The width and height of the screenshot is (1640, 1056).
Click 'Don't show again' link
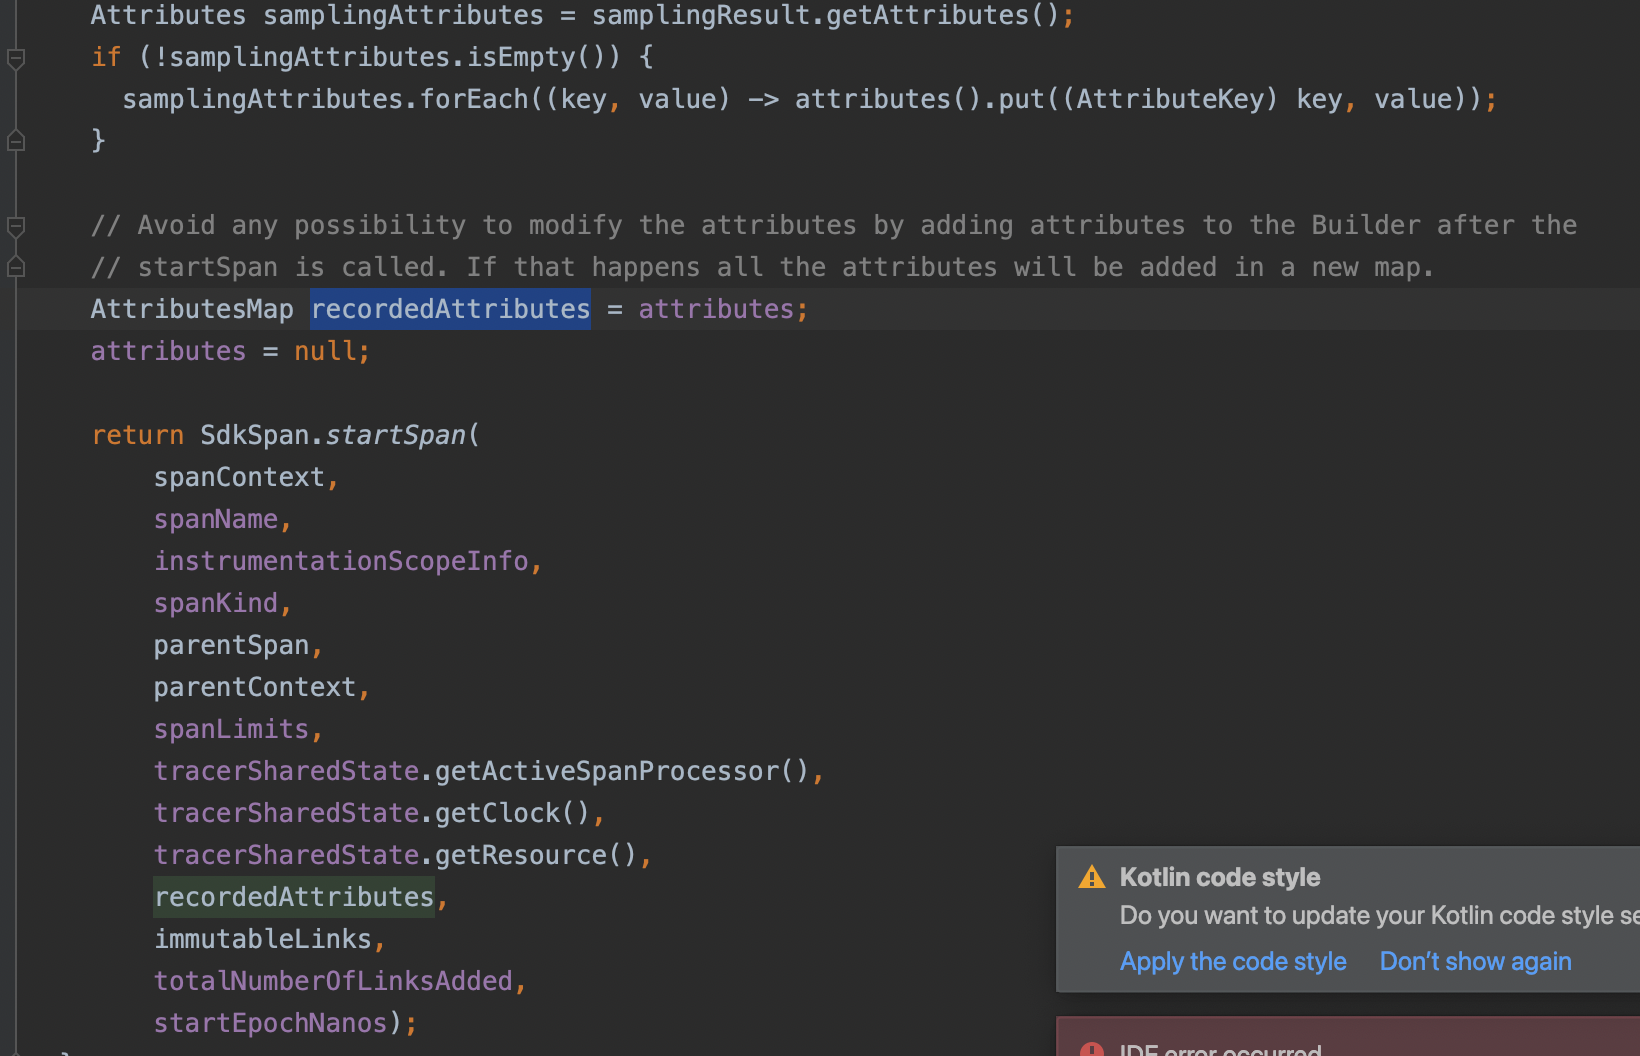click(x=1476, y=961)
